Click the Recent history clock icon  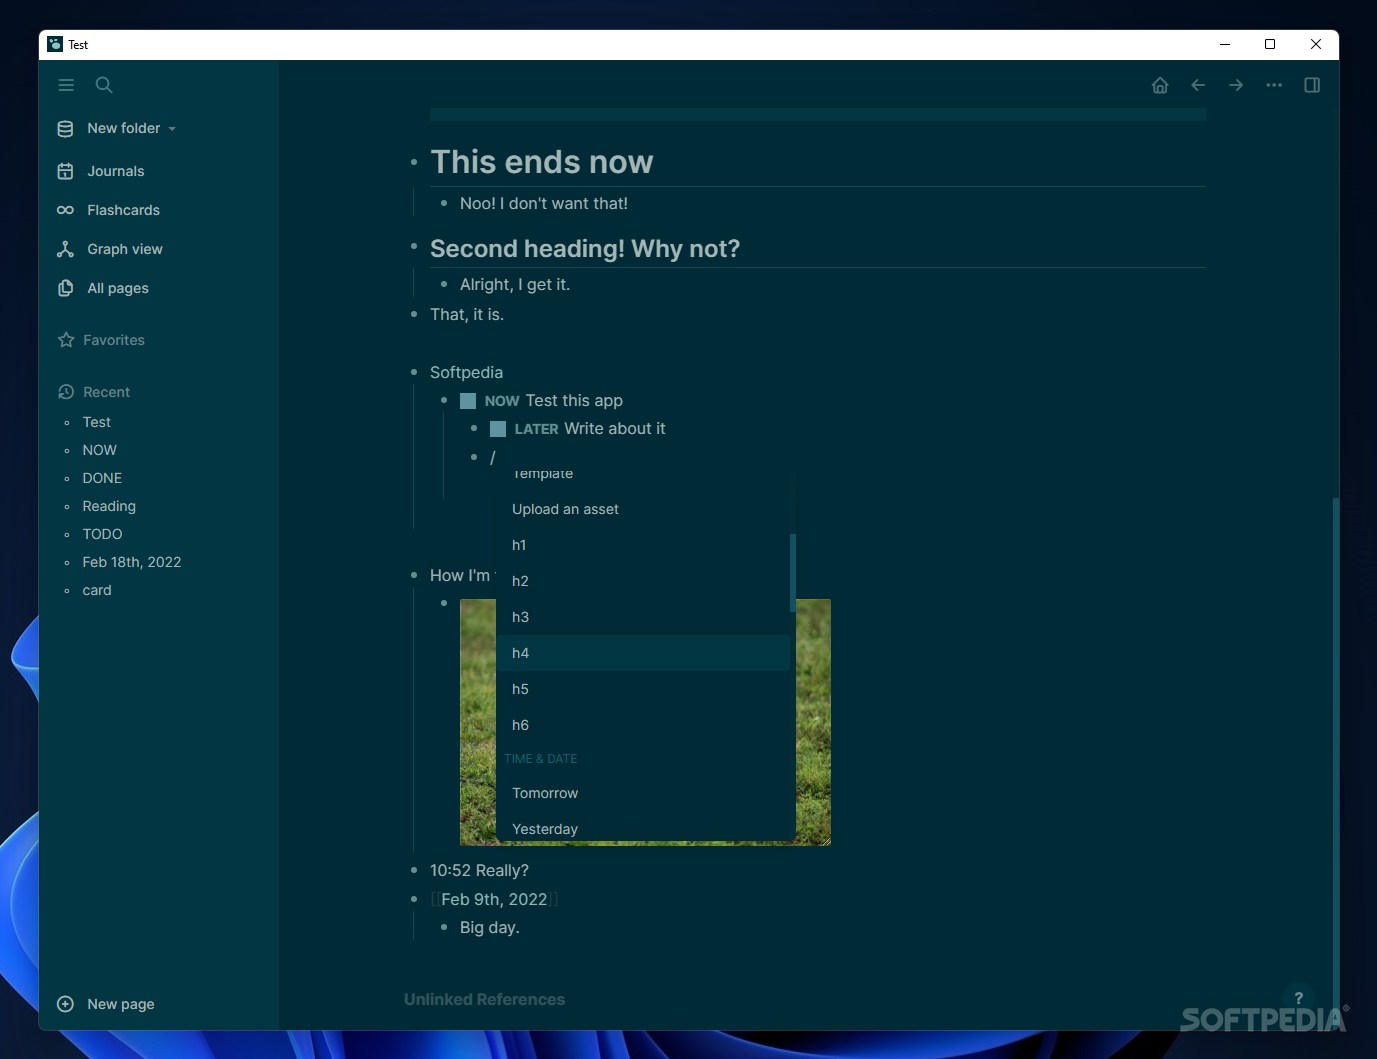click(66, 392)
